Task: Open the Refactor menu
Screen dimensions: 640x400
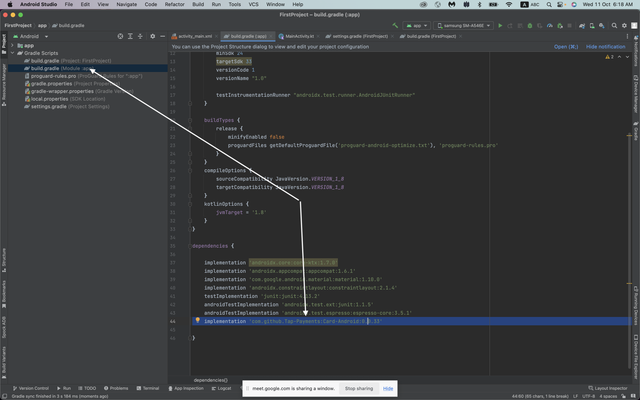Action: 175,4
